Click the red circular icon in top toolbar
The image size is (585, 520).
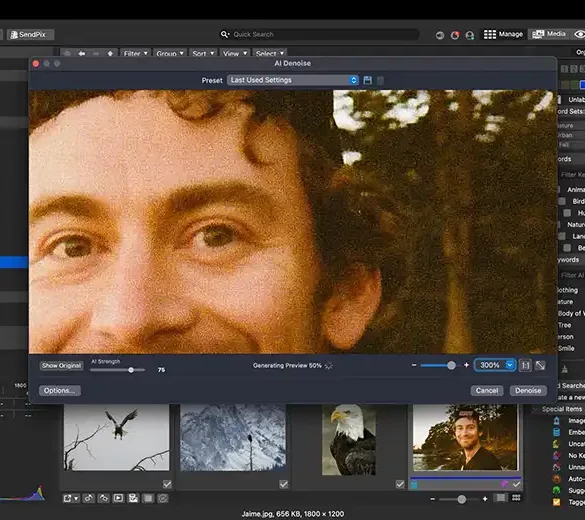[x=455, y=35]
